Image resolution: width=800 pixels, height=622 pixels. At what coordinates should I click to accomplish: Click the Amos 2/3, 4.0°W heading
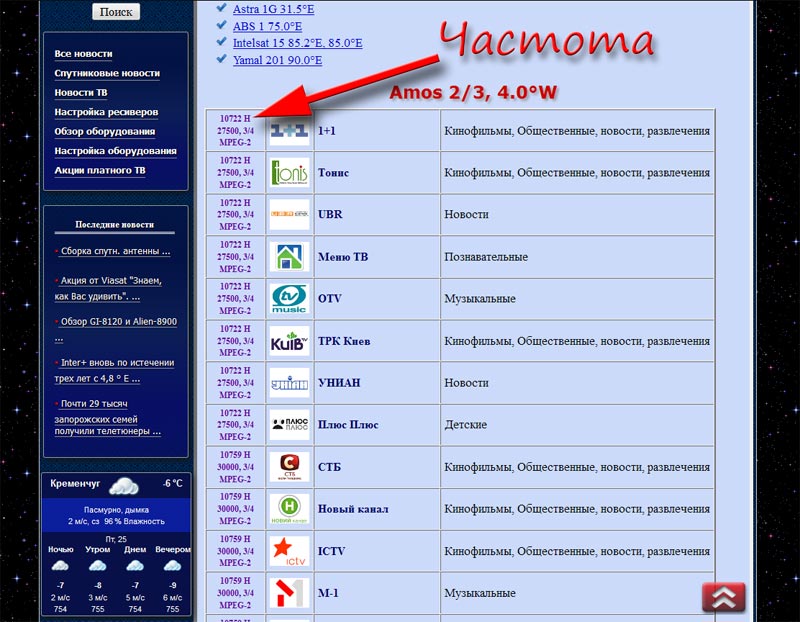point(473,93)
